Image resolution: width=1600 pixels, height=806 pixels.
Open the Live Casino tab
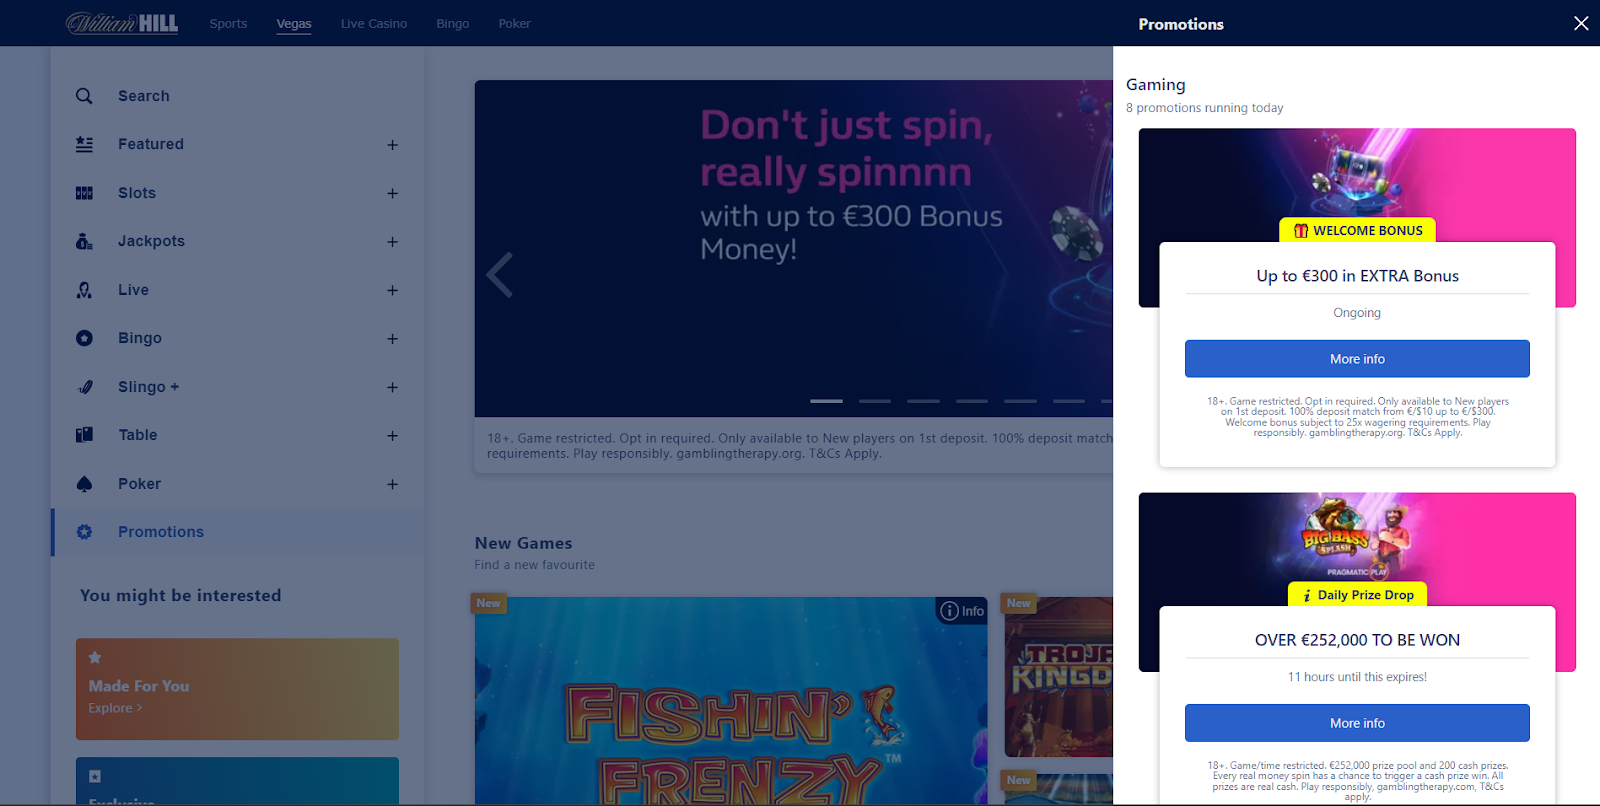coord(374,23)
